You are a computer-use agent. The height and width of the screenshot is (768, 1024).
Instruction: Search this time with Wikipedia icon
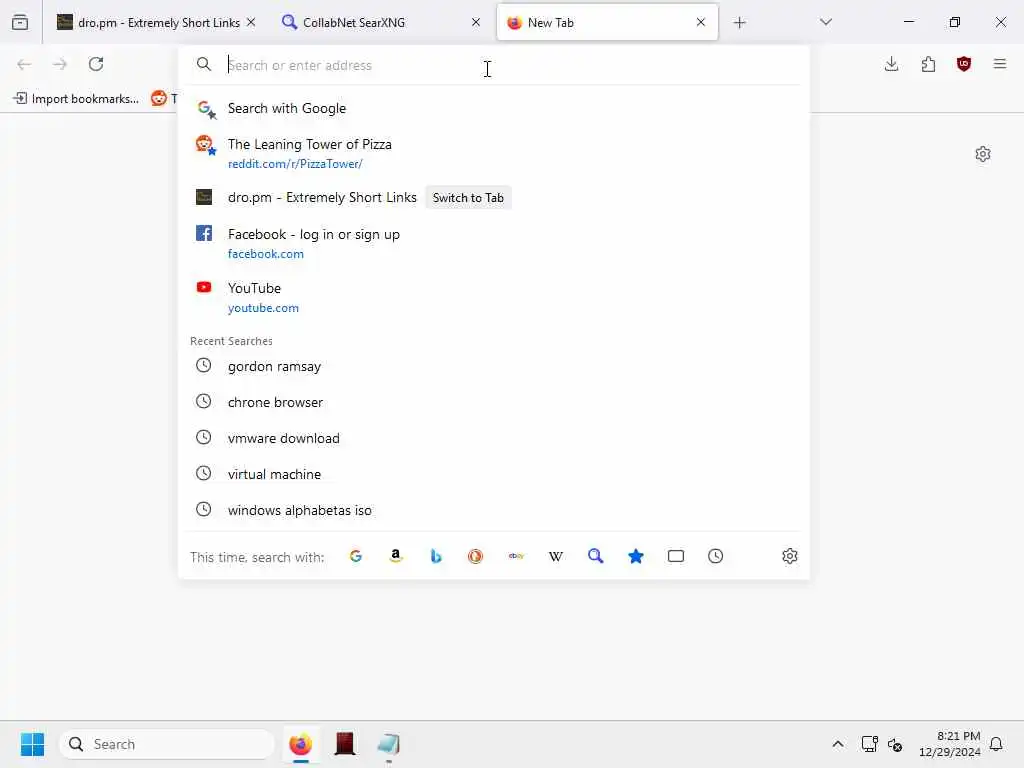(x=556, y=556)
